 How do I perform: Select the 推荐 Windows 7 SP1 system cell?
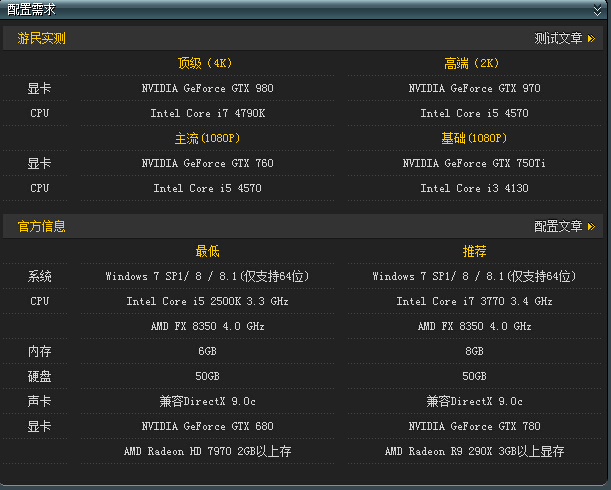(474, 276)
